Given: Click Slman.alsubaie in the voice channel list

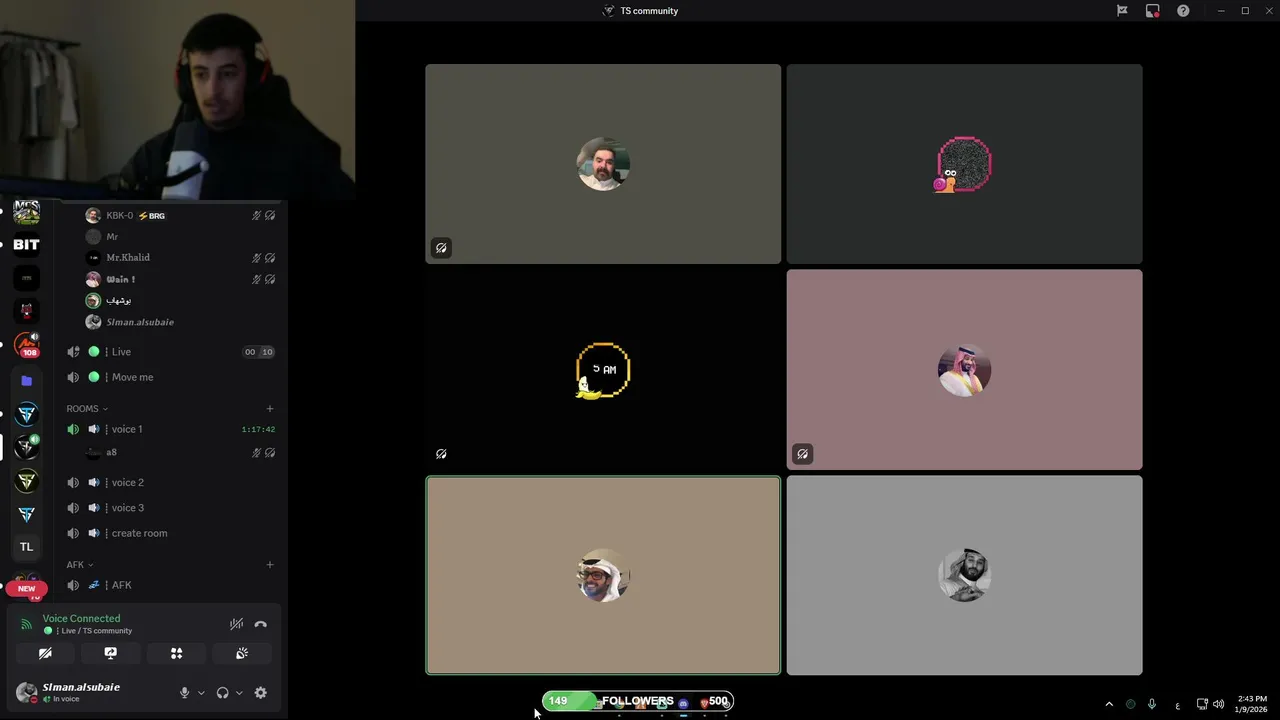Looking at the screenshot, I should pos(180,322).
